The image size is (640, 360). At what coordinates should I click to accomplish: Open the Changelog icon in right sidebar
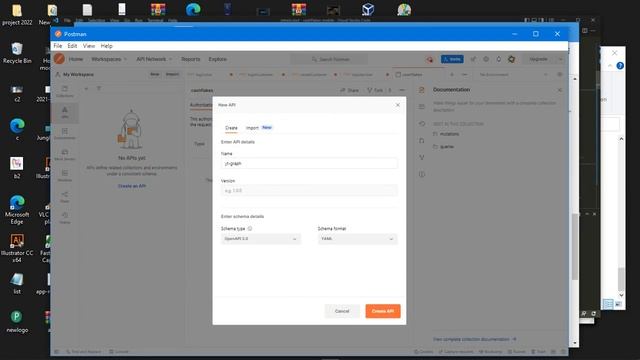[x=422, y=124]
